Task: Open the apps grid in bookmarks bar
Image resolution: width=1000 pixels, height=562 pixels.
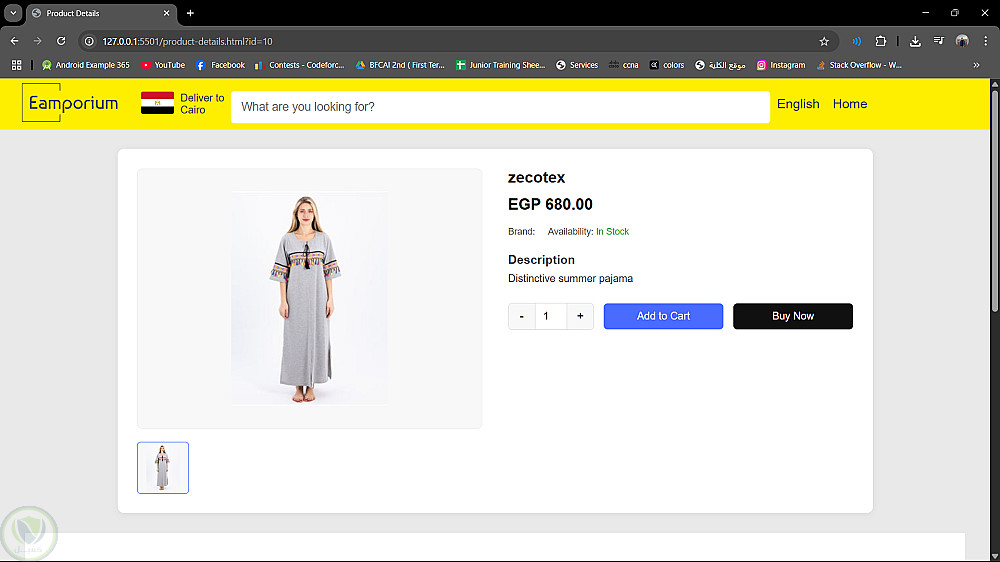Action: tap(17, 65)
